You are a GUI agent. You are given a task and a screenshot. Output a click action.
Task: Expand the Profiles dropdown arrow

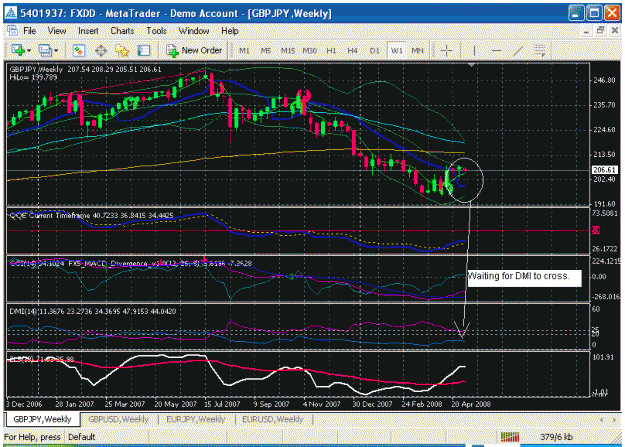tap(56, 51)
